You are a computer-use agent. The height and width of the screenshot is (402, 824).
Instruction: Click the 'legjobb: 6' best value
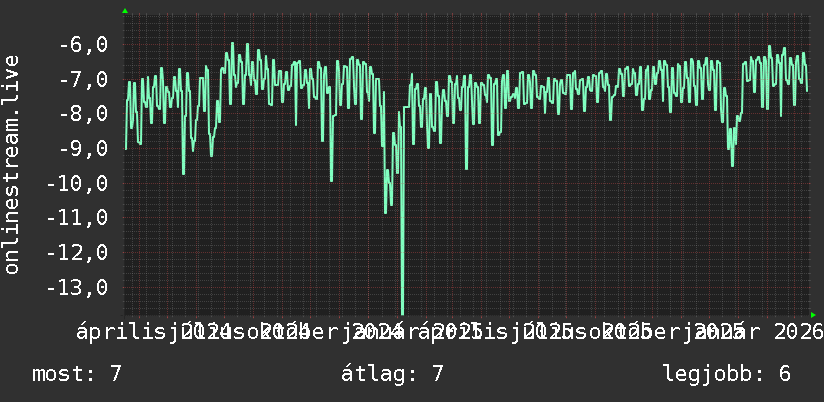[x=727, y=374]
